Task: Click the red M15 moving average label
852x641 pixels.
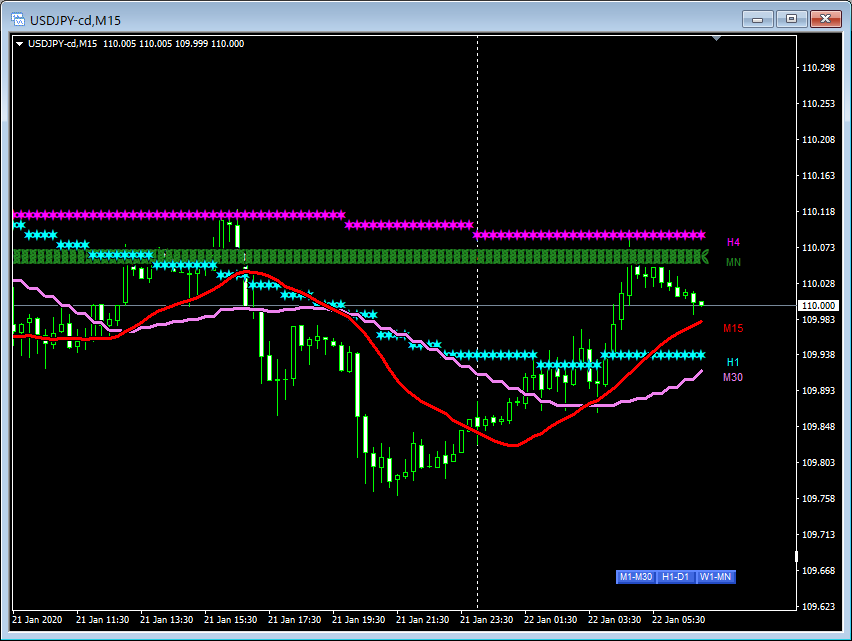Action: coord(733,328)
